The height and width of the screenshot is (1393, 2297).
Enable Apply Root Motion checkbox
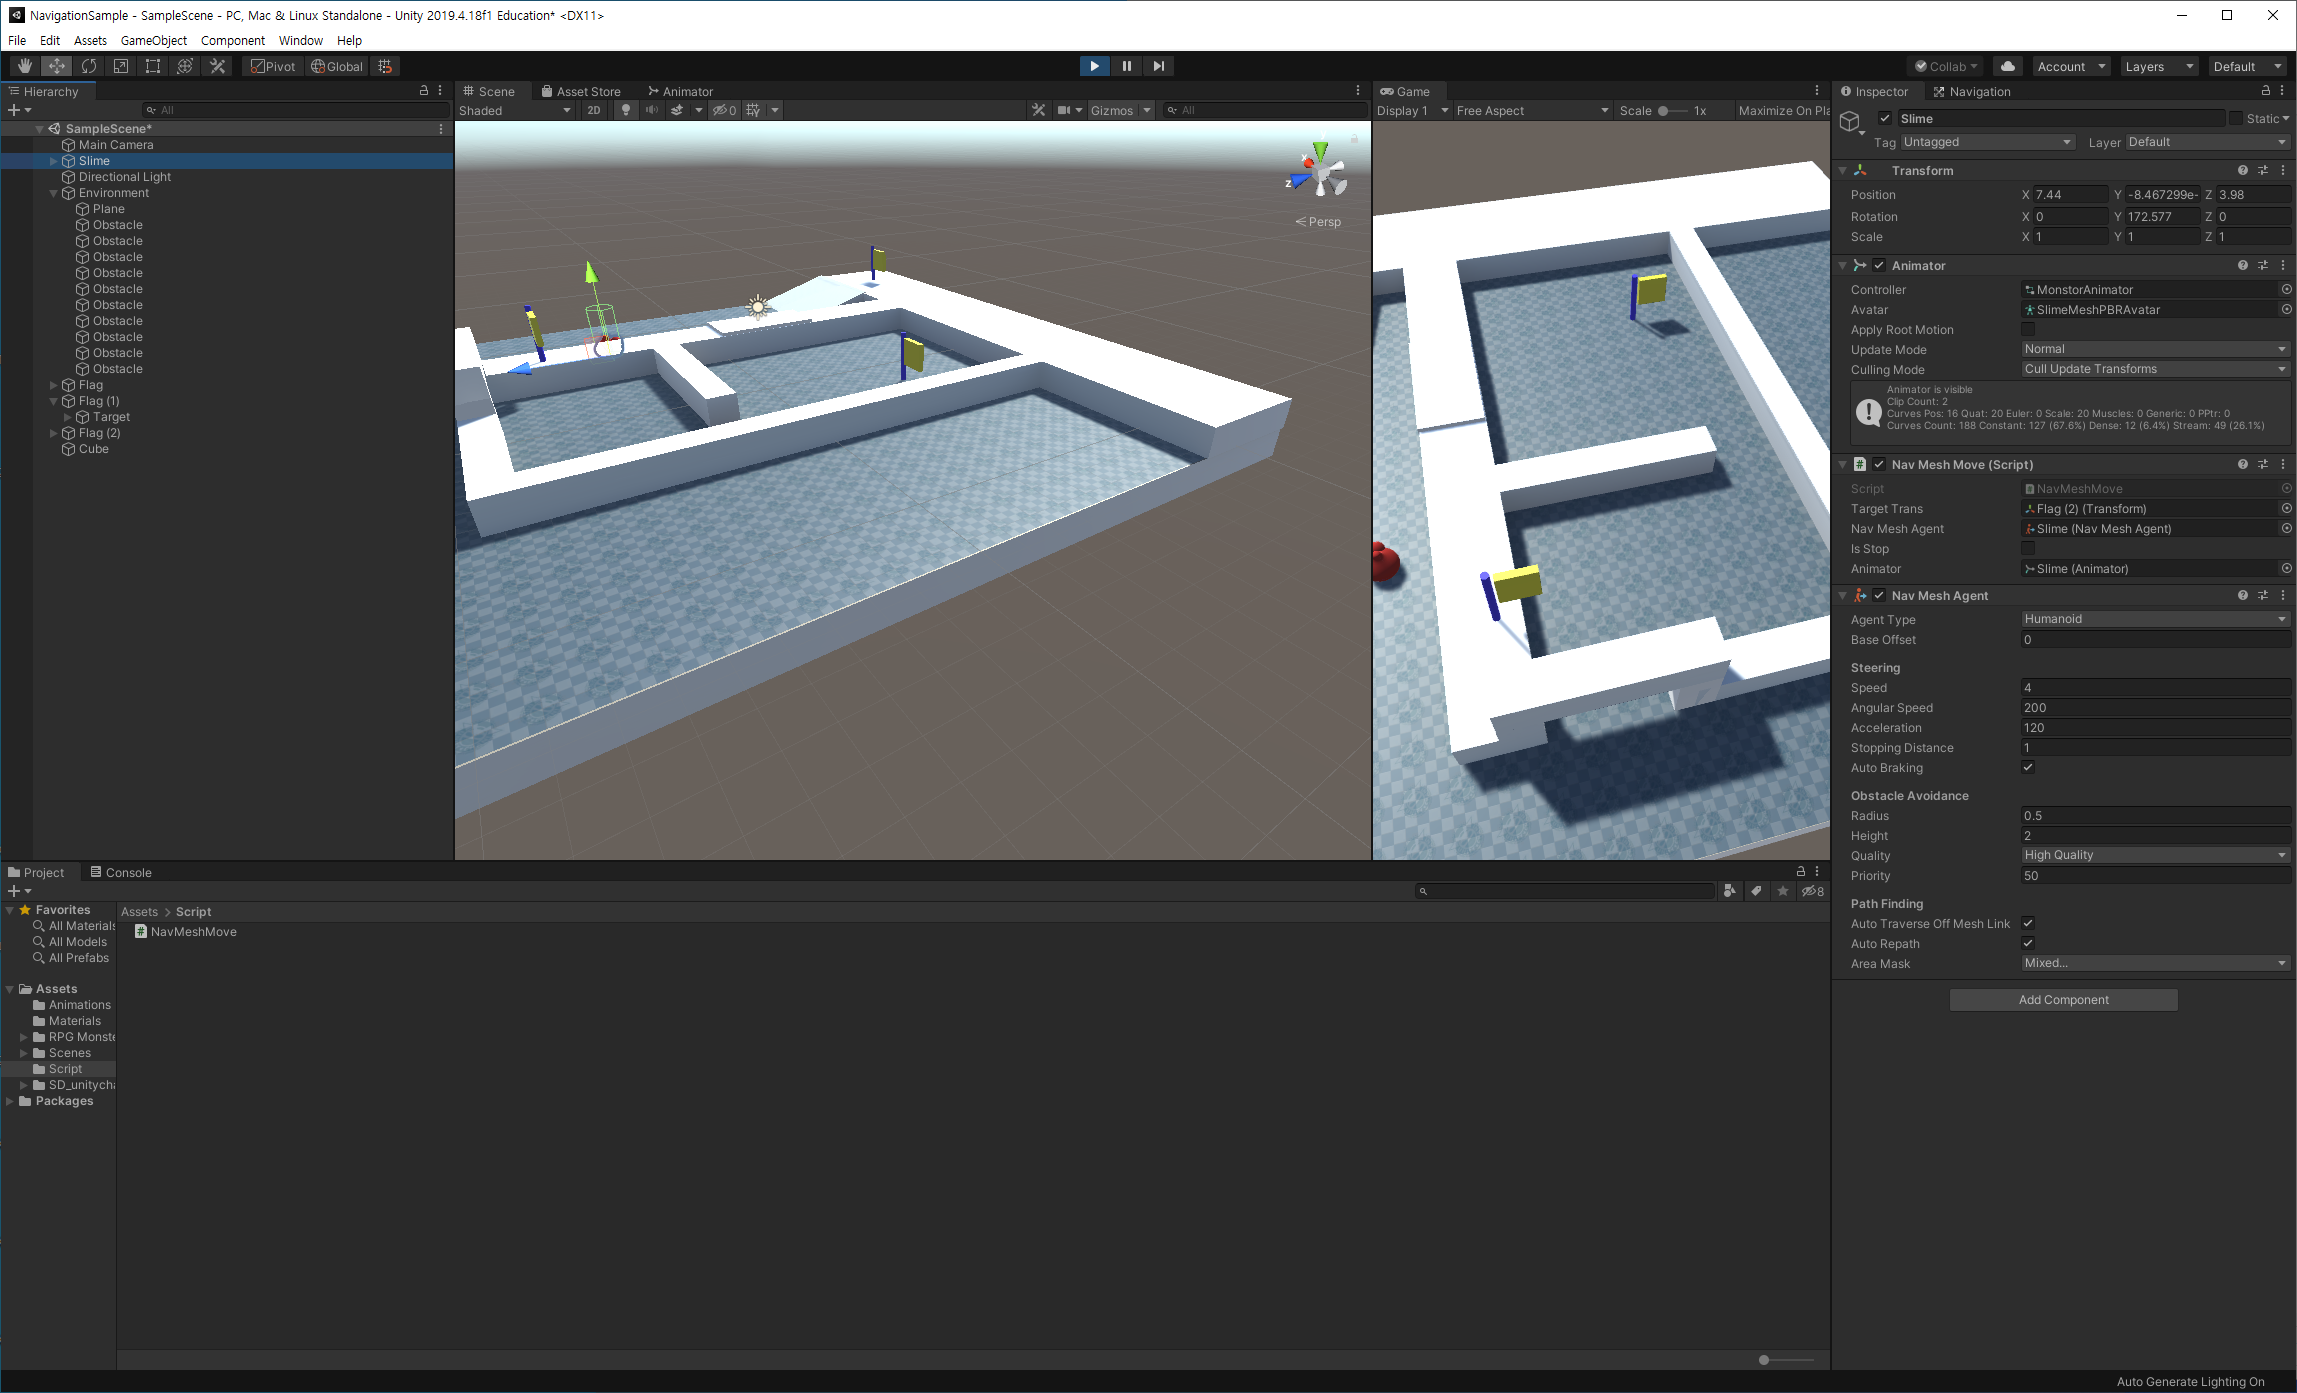pyautogui.click(x=2028, y=329)
